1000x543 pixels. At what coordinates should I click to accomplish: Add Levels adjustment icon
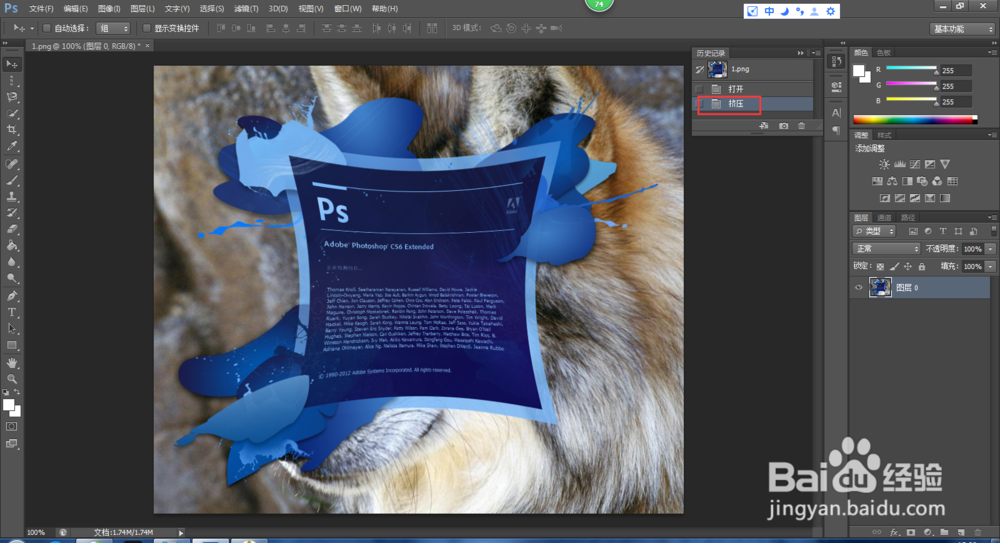(x=900, y=165)
